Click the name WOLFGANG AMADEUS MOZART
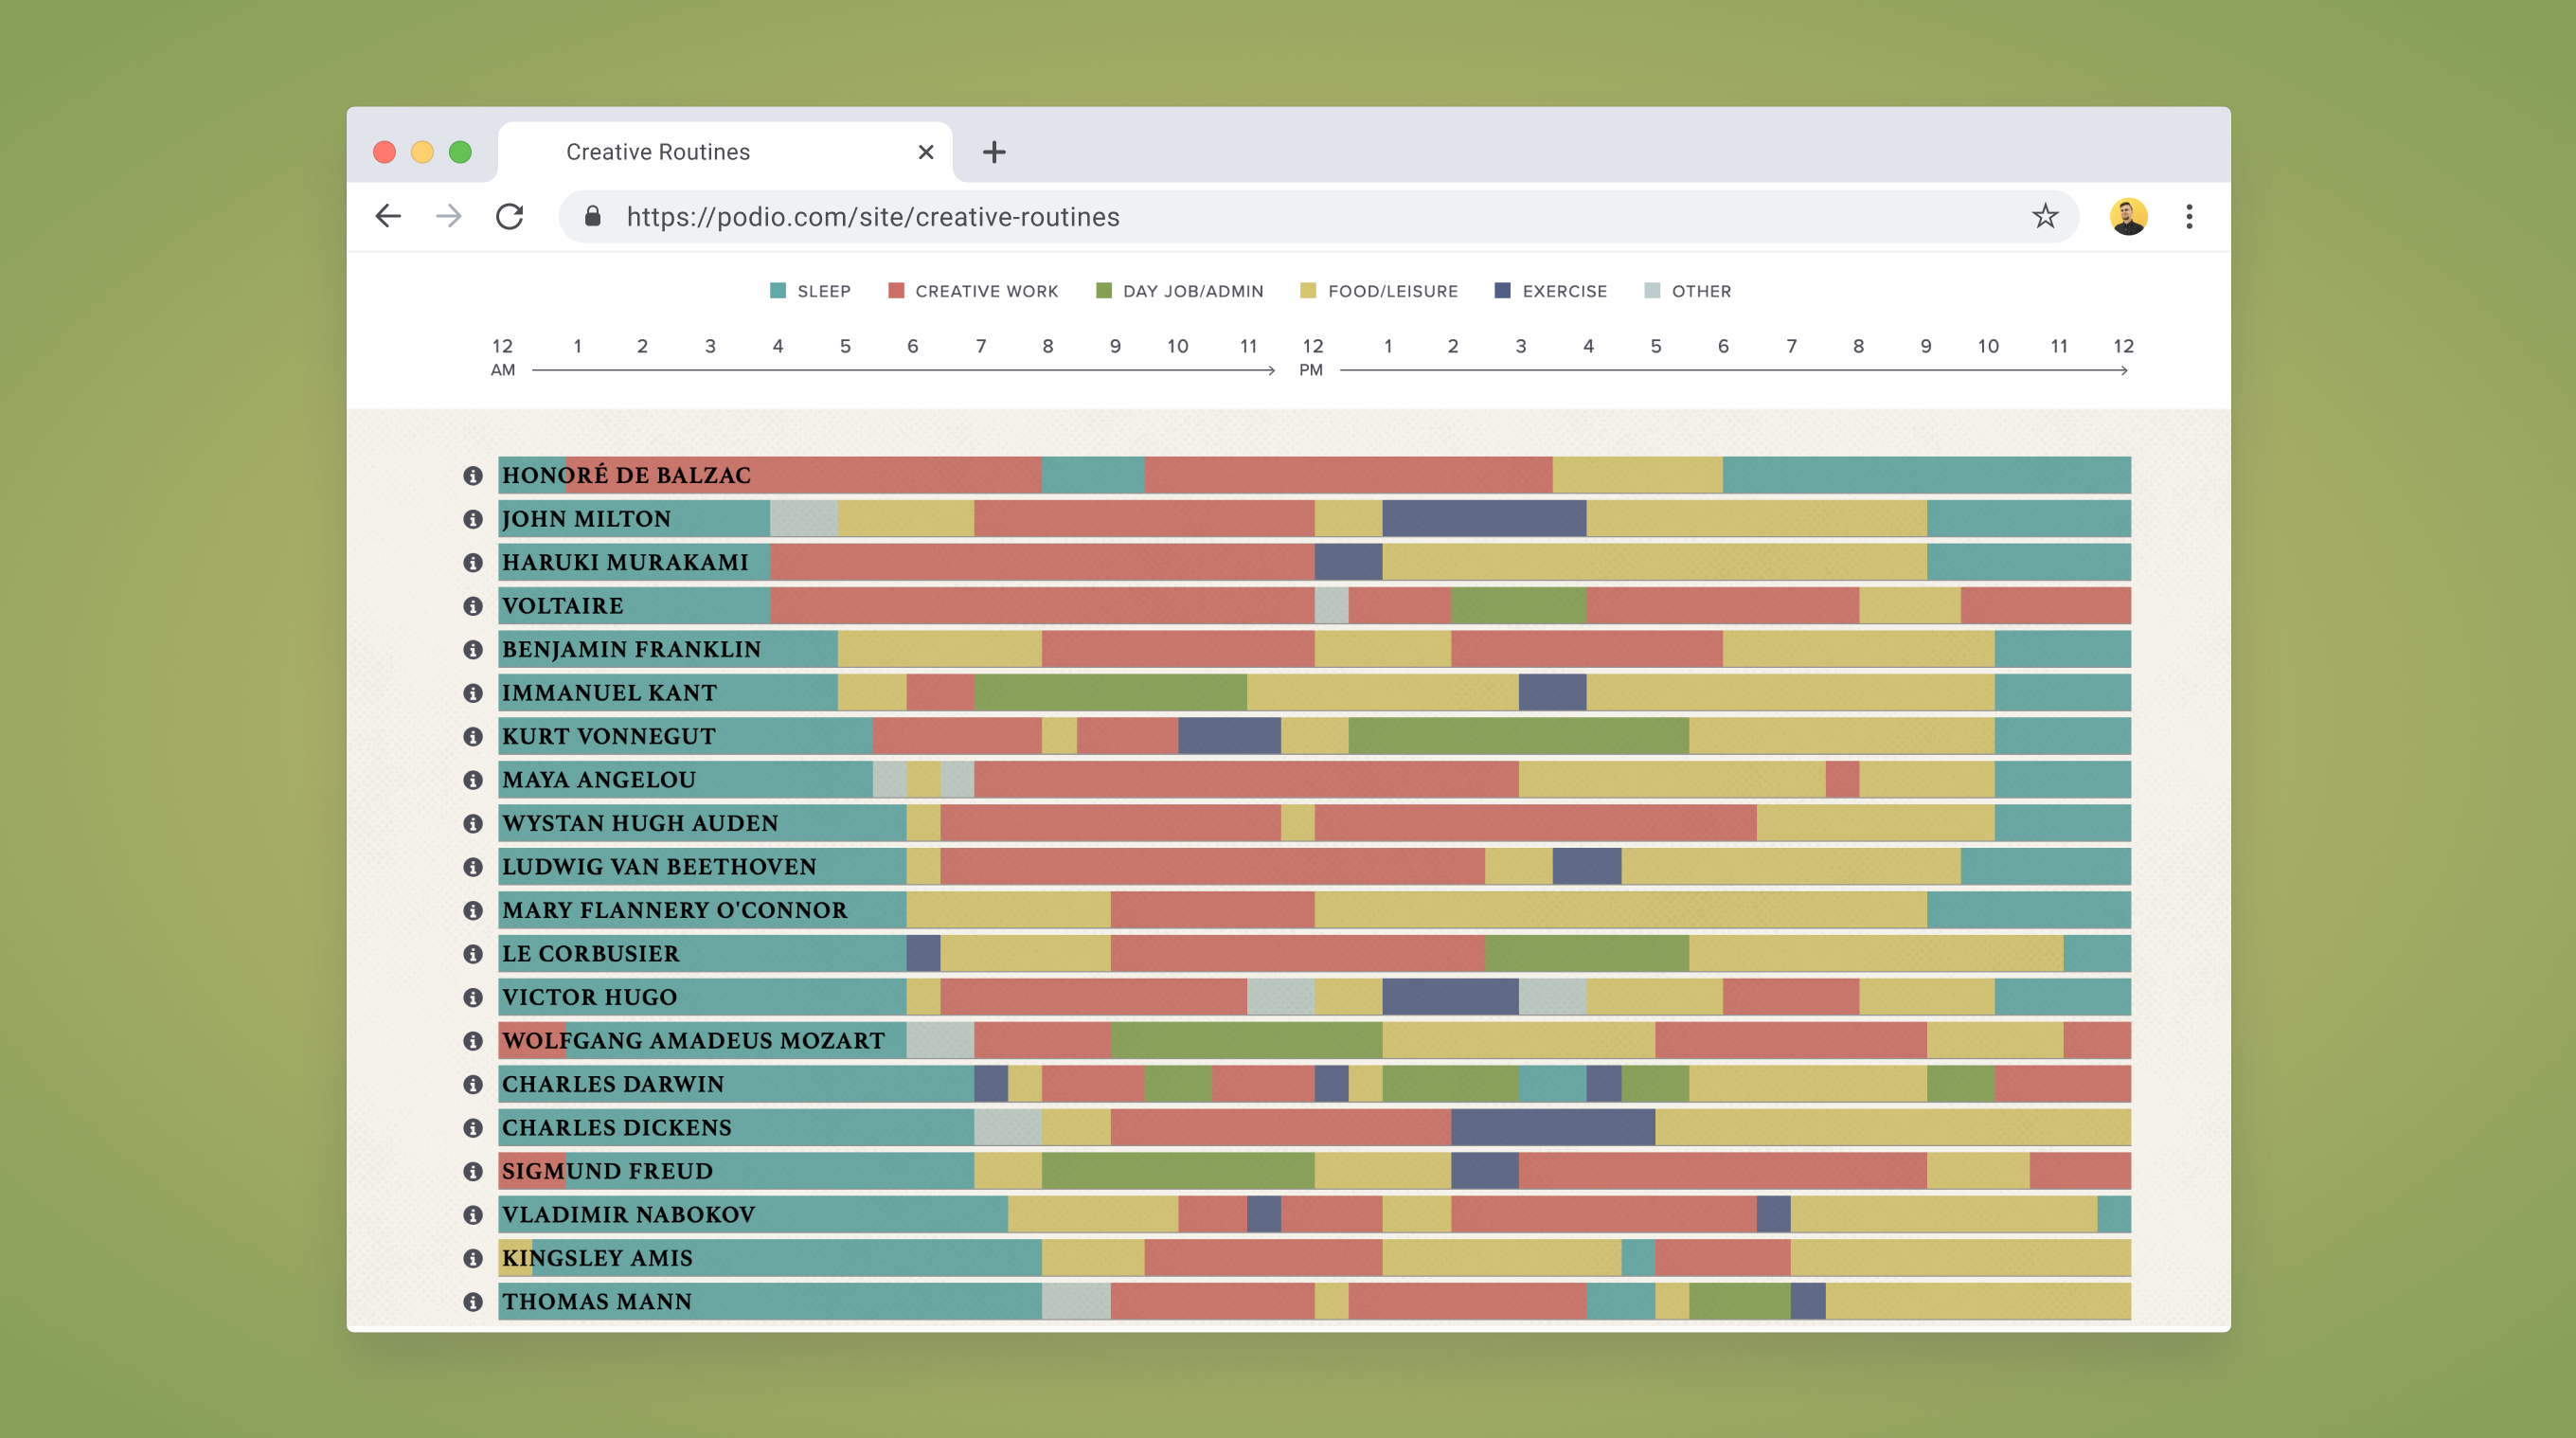 693,1041
